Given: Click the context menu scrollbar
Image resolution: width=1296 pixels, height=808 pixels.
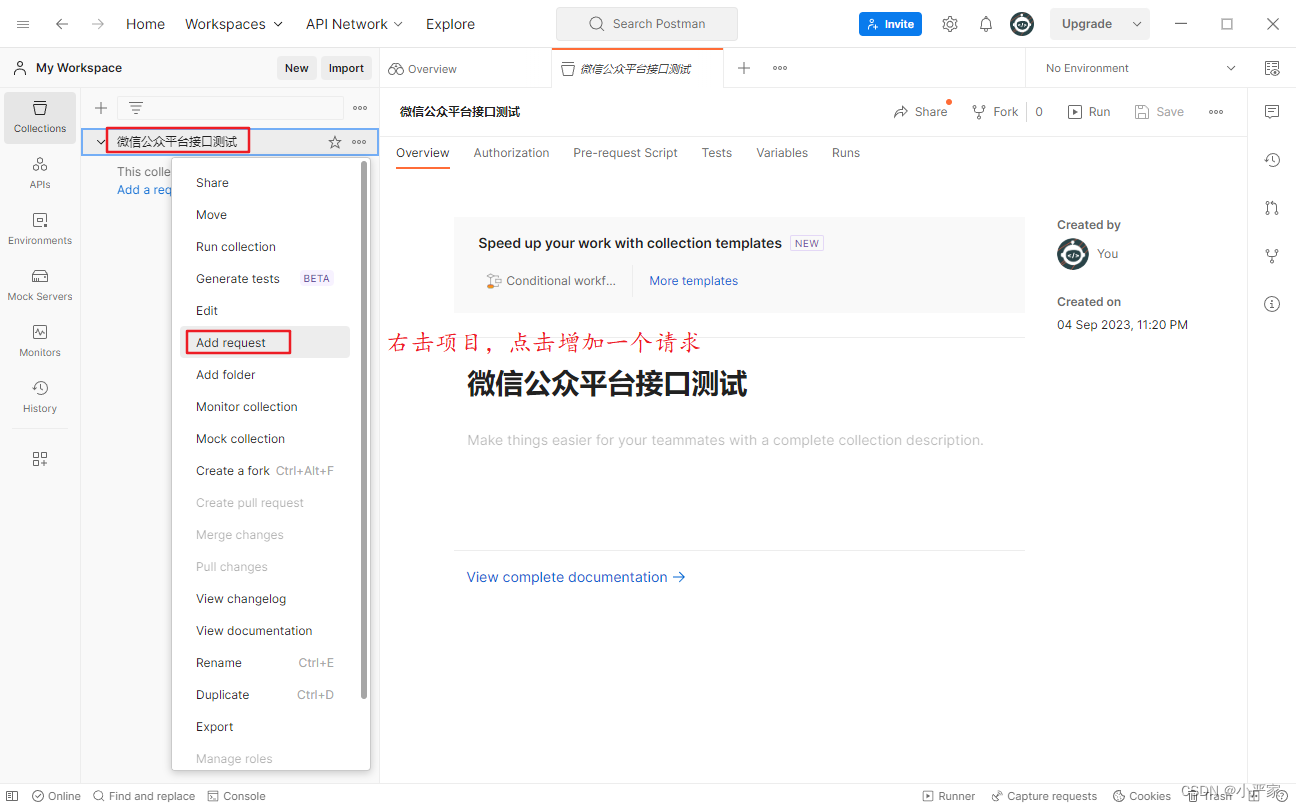Looking at the screenshot, I should [x=364, y=431].
